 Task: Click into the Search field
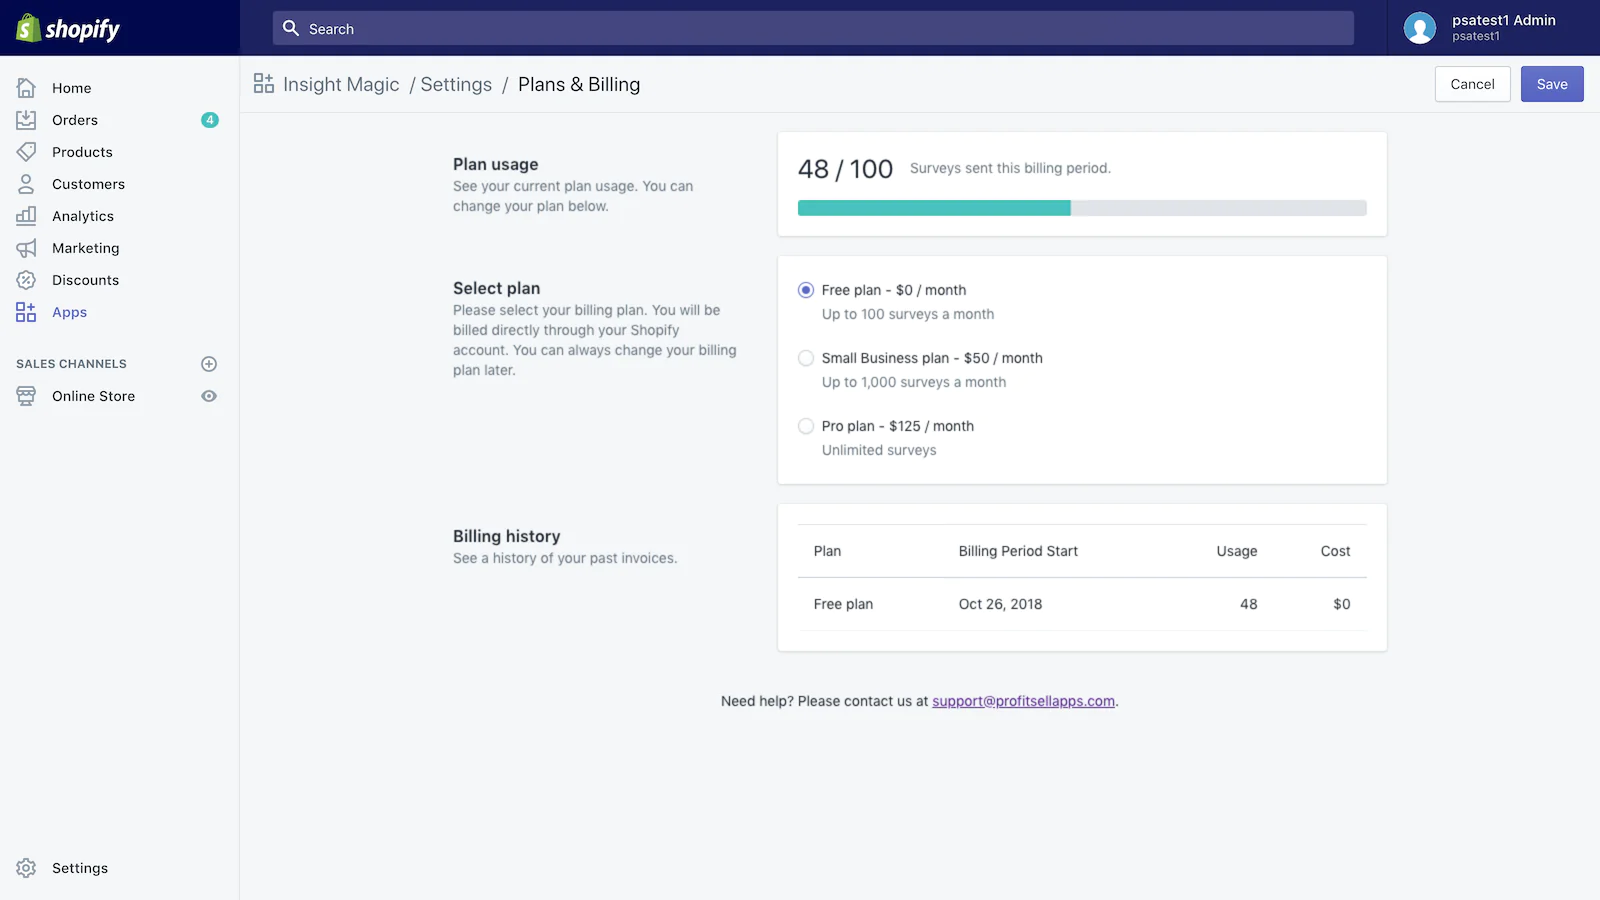pyautogui.click(x=812, y=29)
